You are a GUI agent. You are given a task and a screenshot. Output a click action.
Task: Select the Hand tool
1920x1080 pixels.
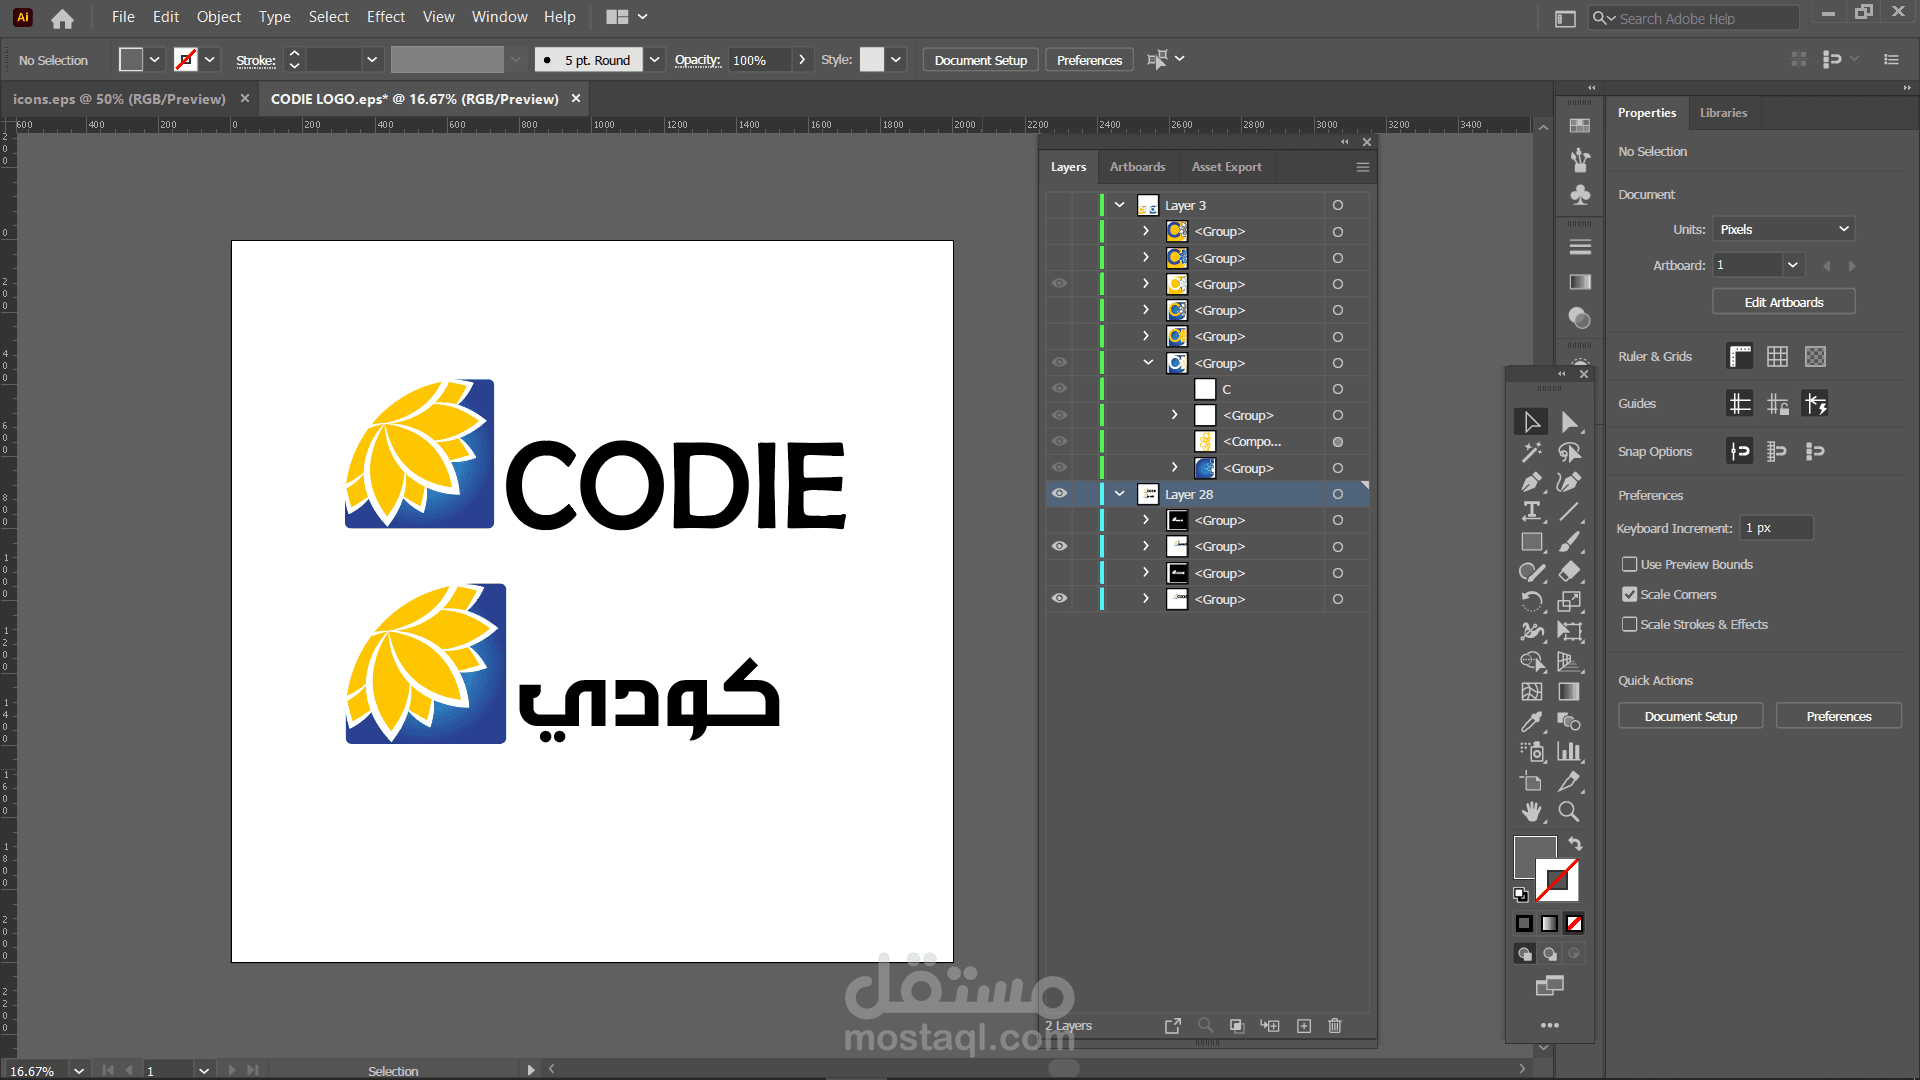tap(1531, 812)
